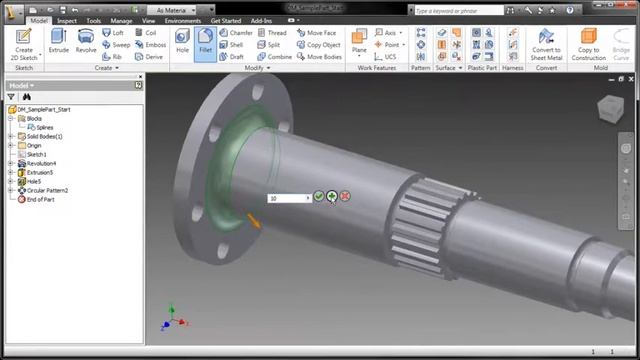Select Hole5 in the browser tree
Image resolution: width=640 pixels, height=360 pixels.
(29, 181)
